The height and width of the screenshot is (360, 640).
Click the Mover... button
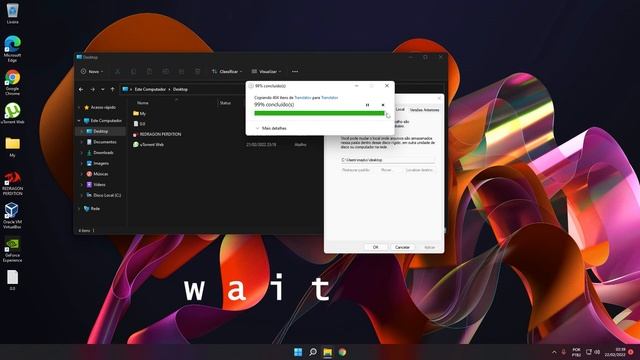(387, 170)
